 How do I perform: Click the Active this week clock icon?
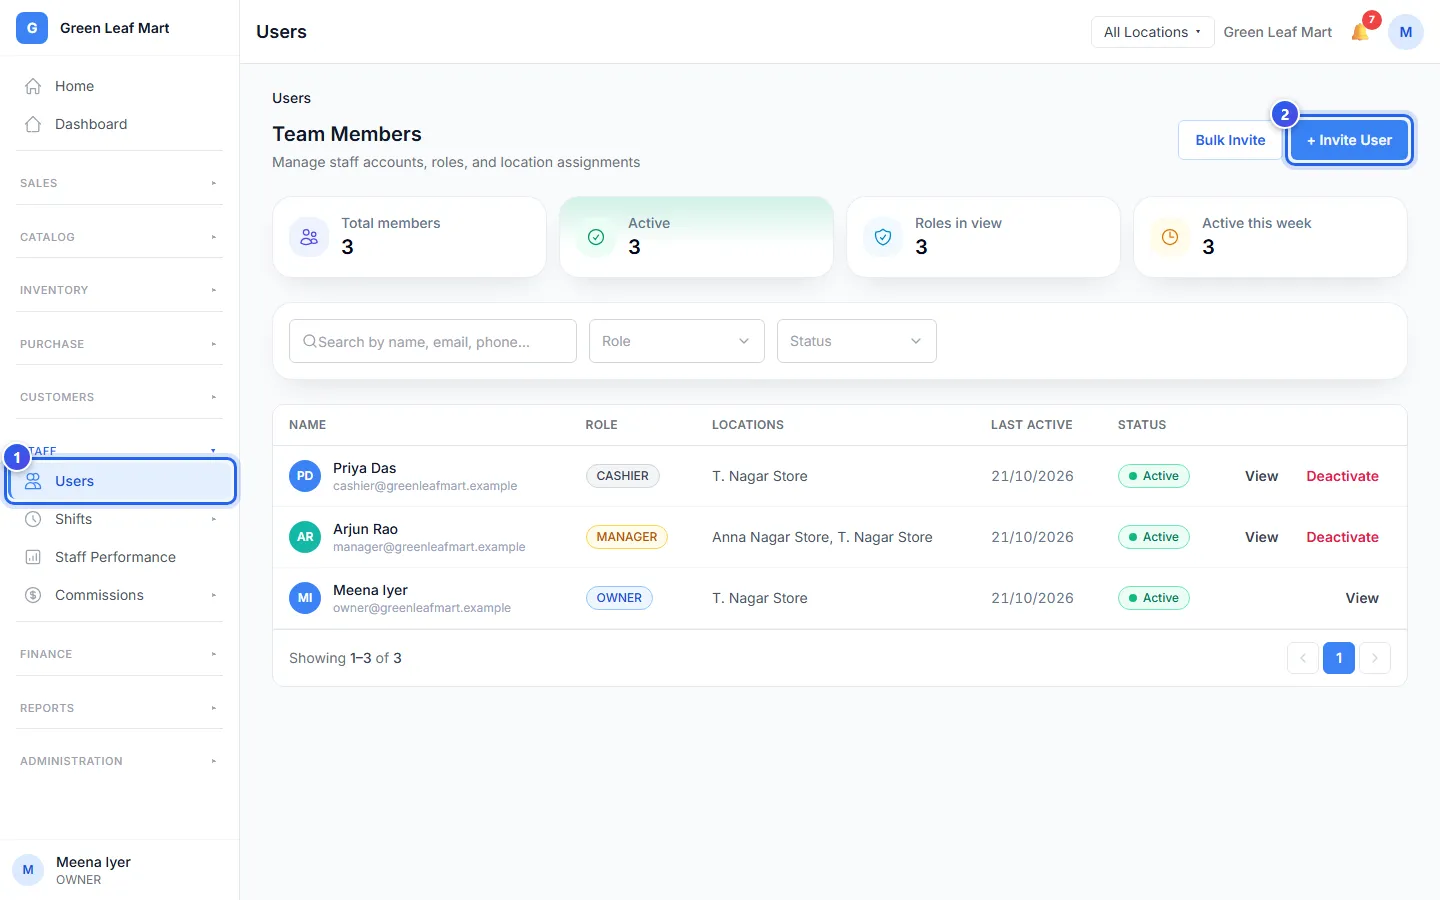pos(1170,237)
